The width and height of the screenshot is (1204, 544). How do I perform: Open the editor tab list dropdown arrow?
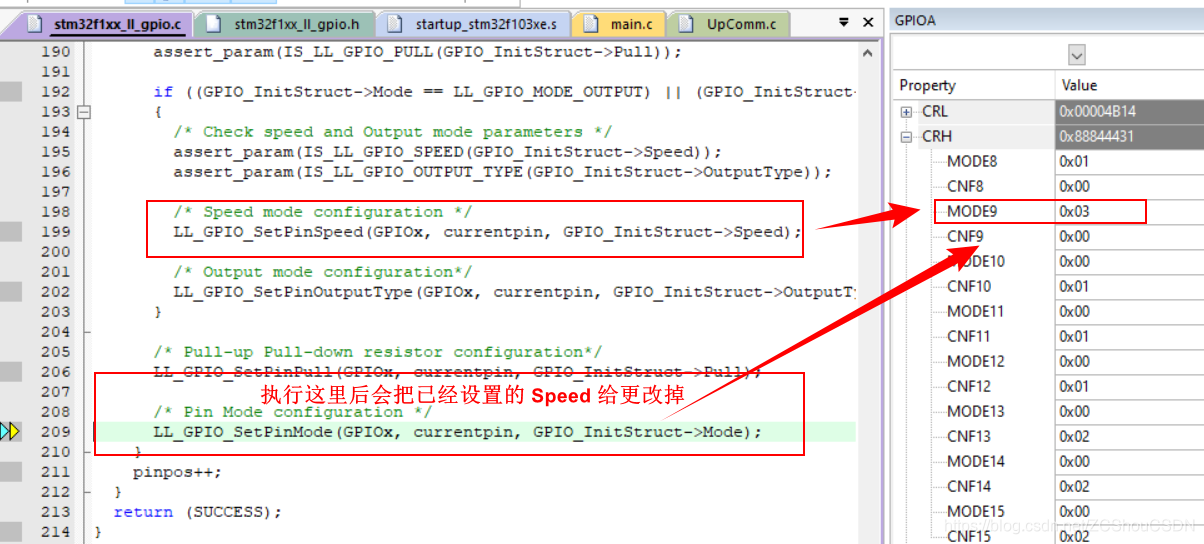[842, 23]
